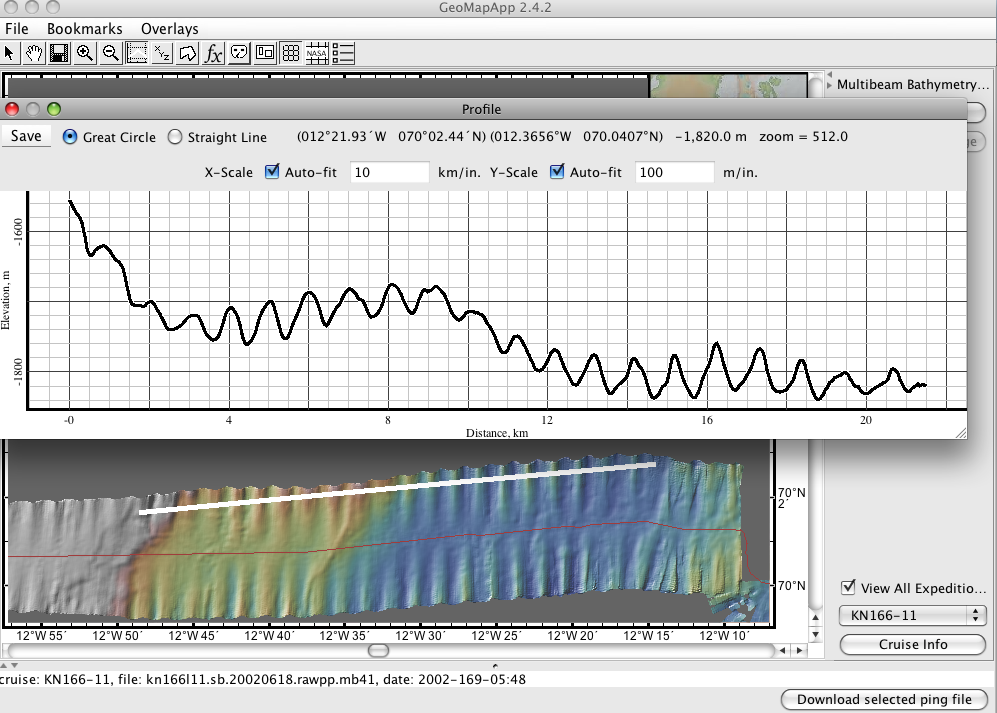Select the zoom in magnifier tool
The width and height of the screenshot is (997, 713).
85,53
